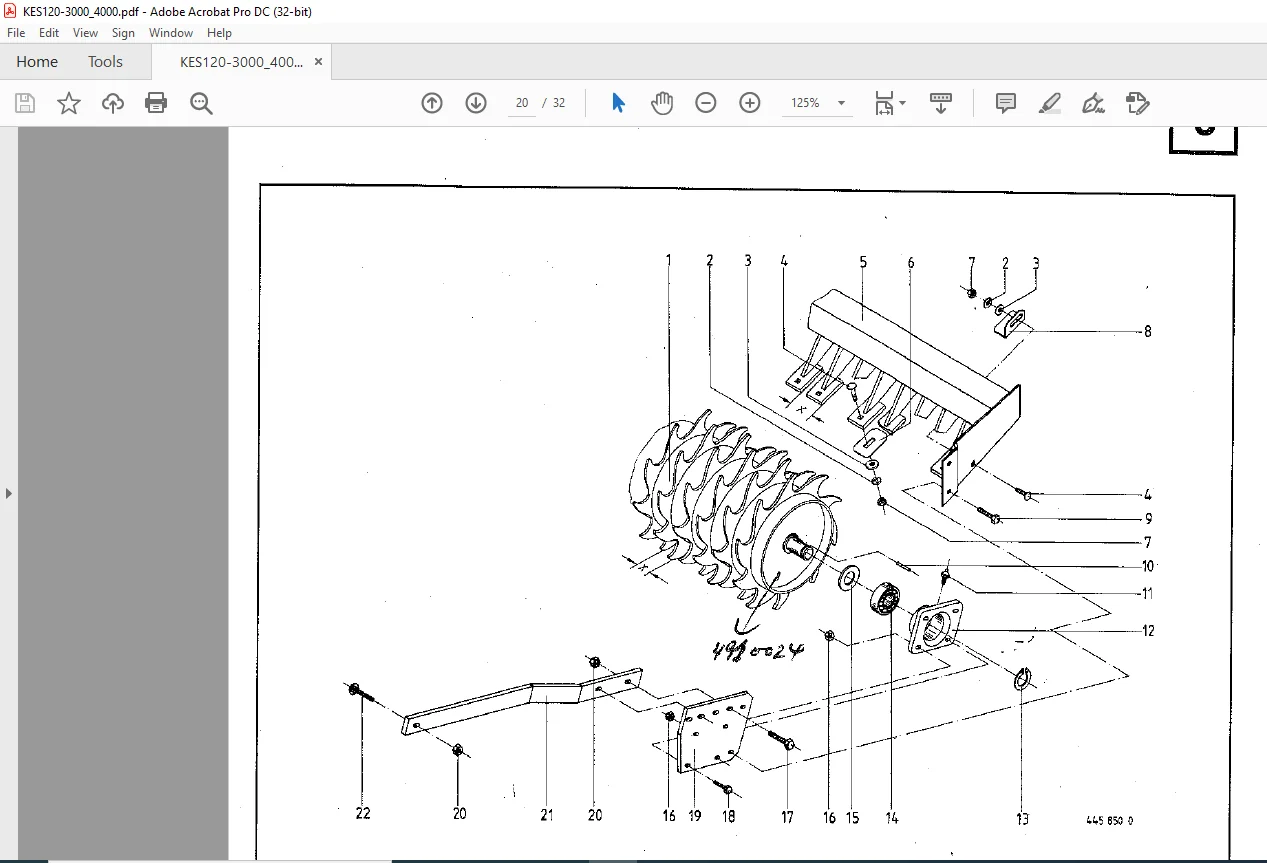This screenshot has height=863, width=1267.
Task: Click part number 6 label in diagram
Action: click(911, 263)
